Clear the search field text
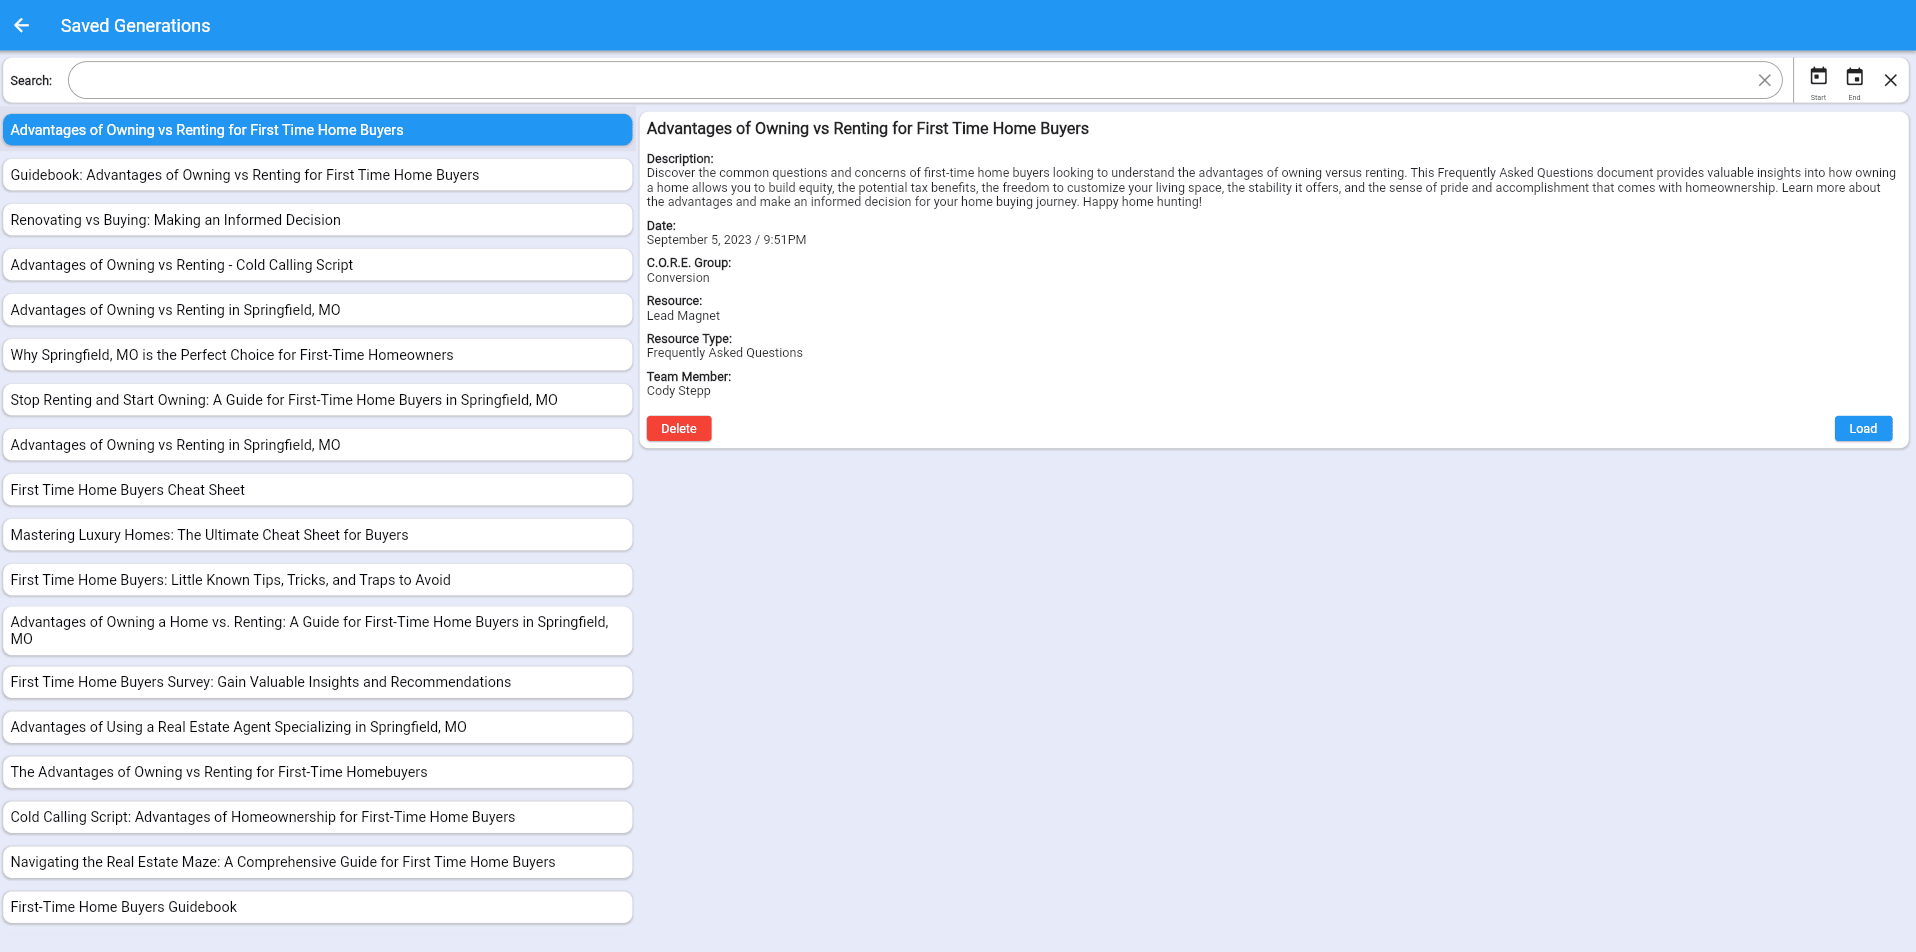Screen dimensions: 1916x952 pyautogui.click(x=1764, y=81)
